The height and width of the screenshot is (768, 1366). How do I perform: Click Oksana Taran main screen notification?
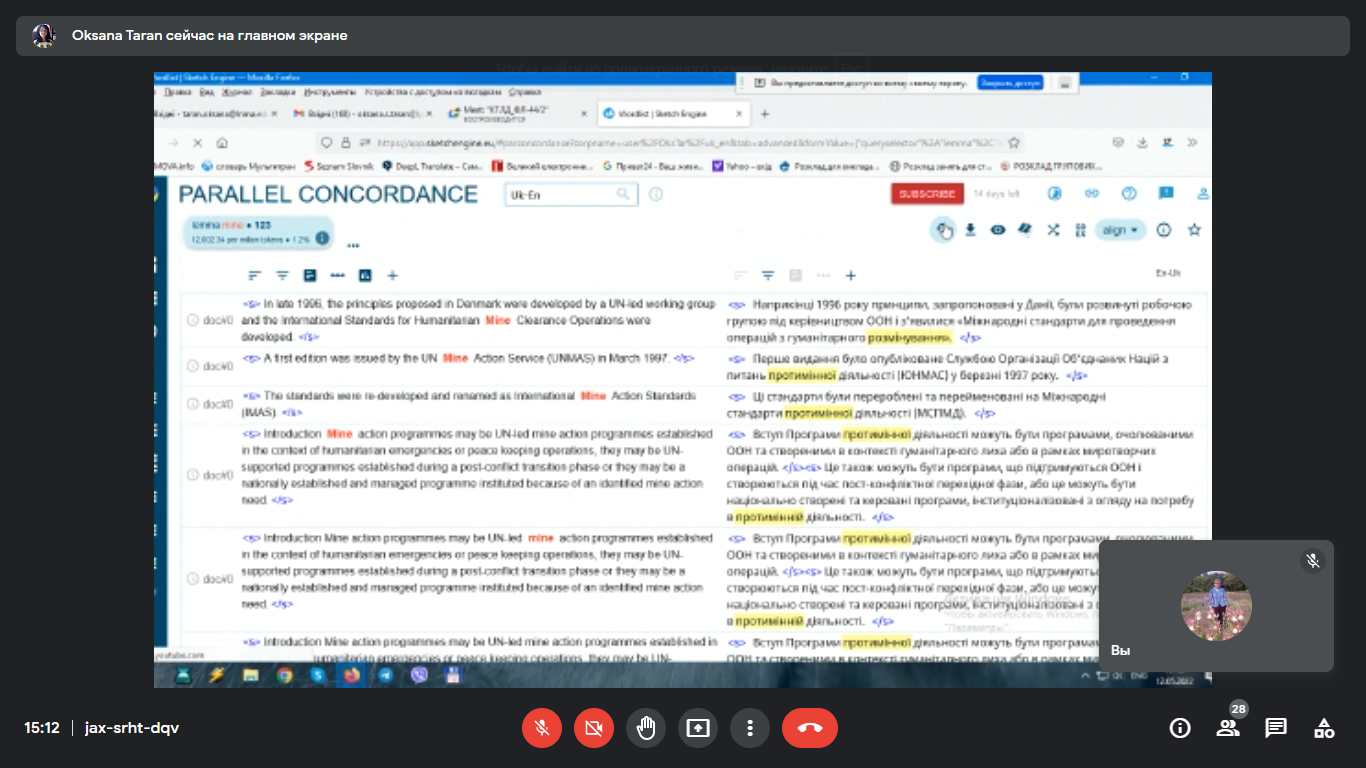click(683, 36)
